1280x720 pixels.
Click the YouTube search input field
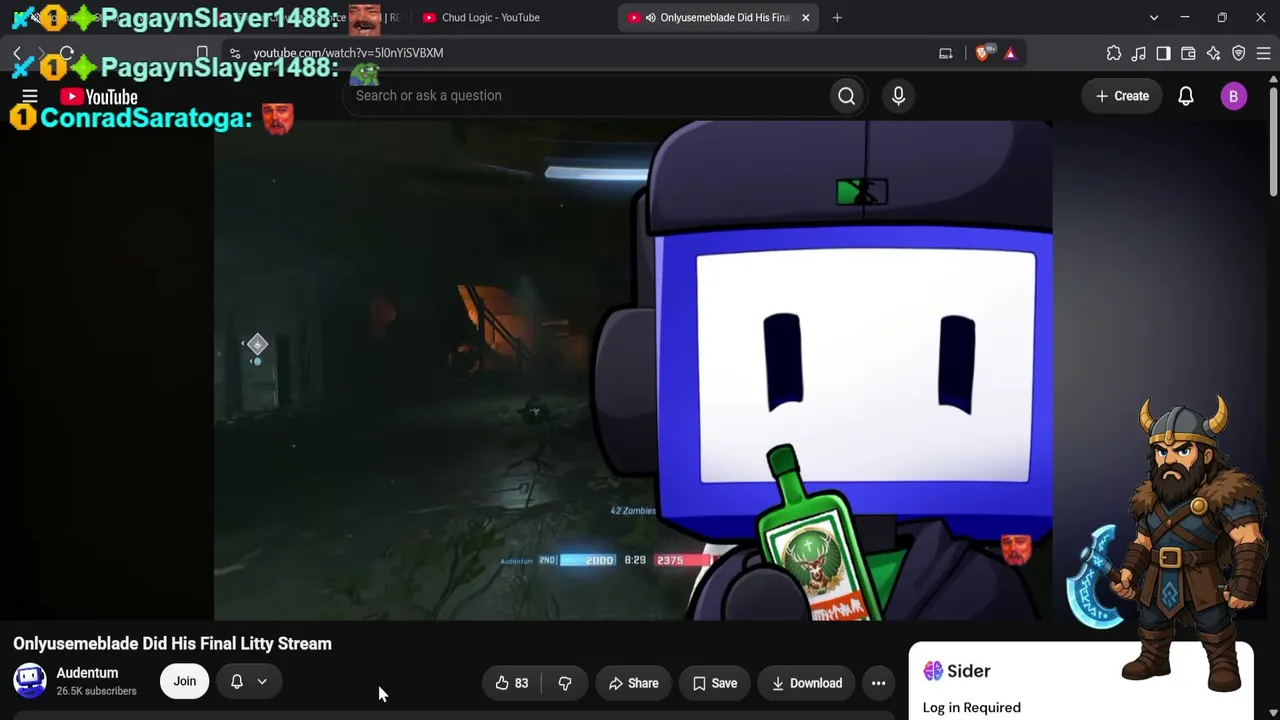click(586, 96)
